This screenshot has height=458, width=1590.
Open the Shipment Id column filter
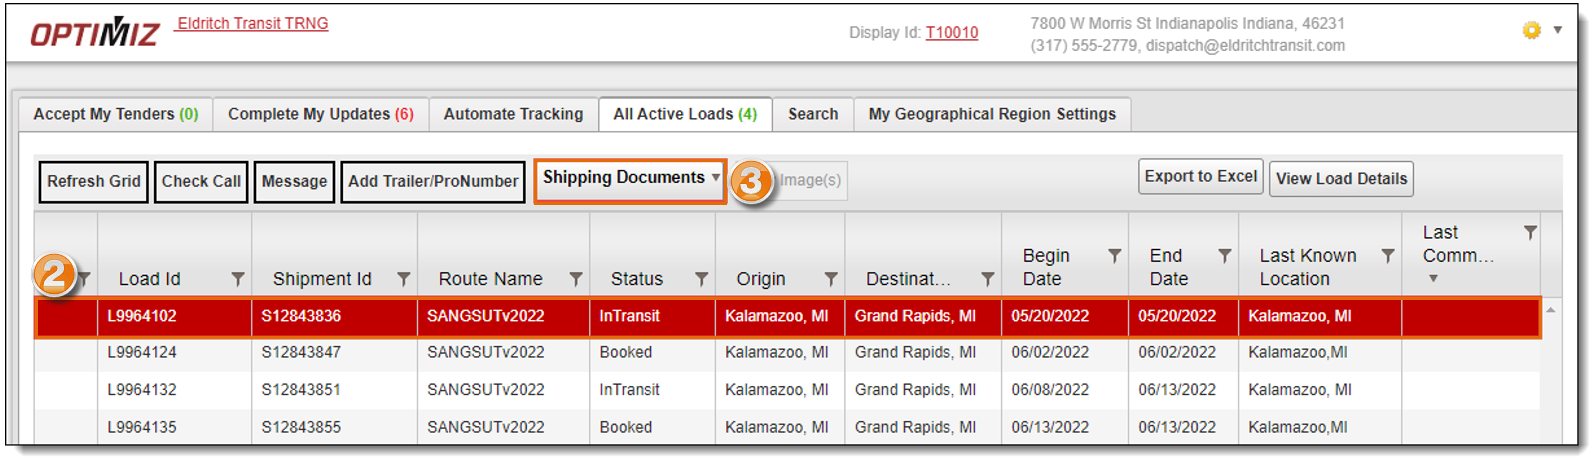pyautogui.click(x=403, y=279)
